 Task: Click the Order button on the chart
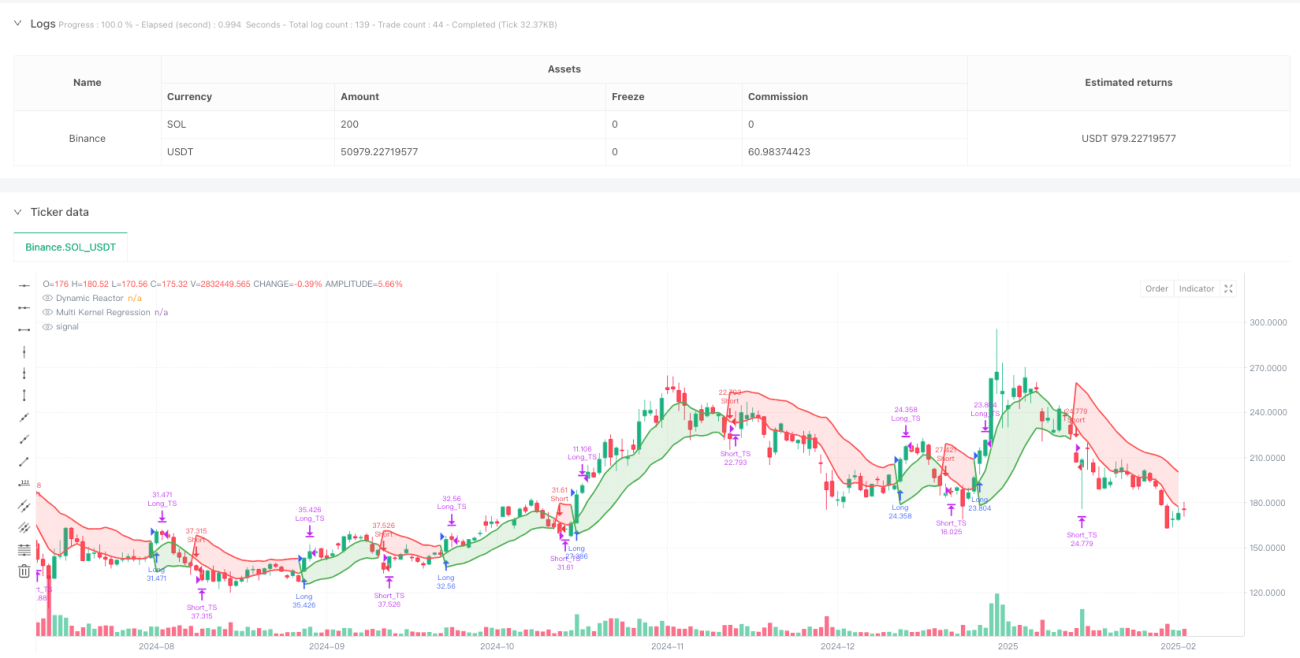[1157, 289]
